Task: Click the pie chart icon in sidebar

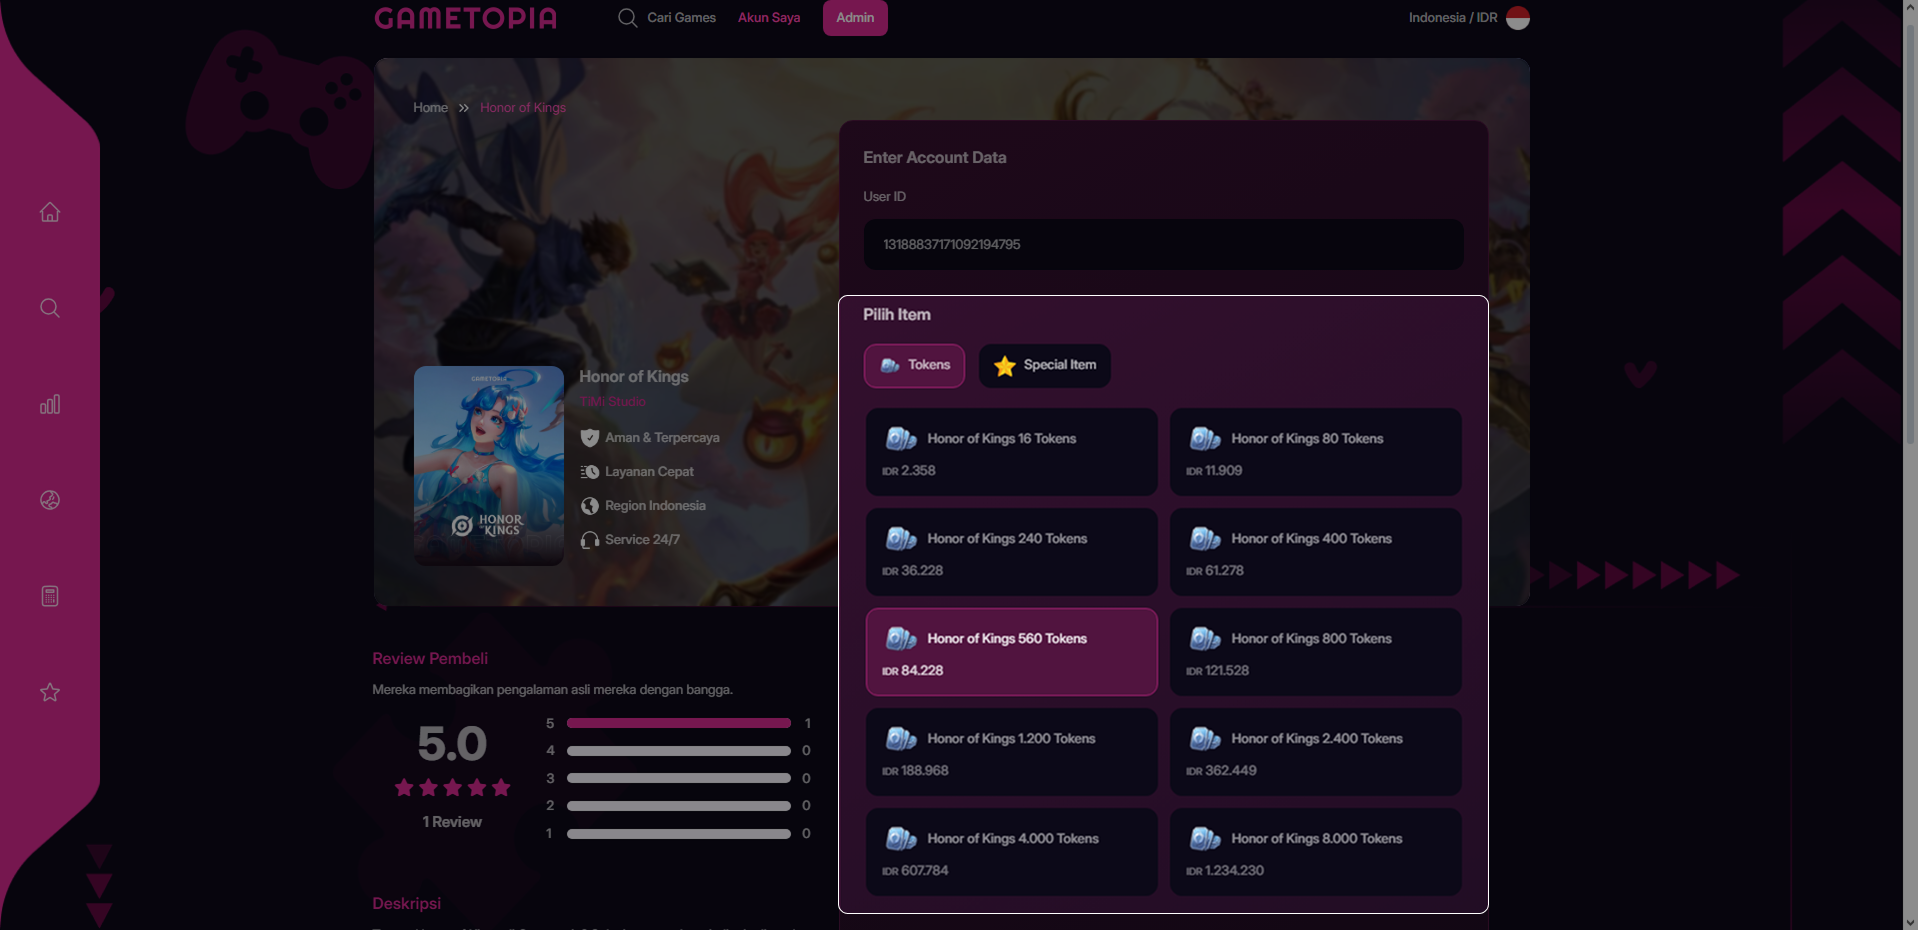Action: 50,500
